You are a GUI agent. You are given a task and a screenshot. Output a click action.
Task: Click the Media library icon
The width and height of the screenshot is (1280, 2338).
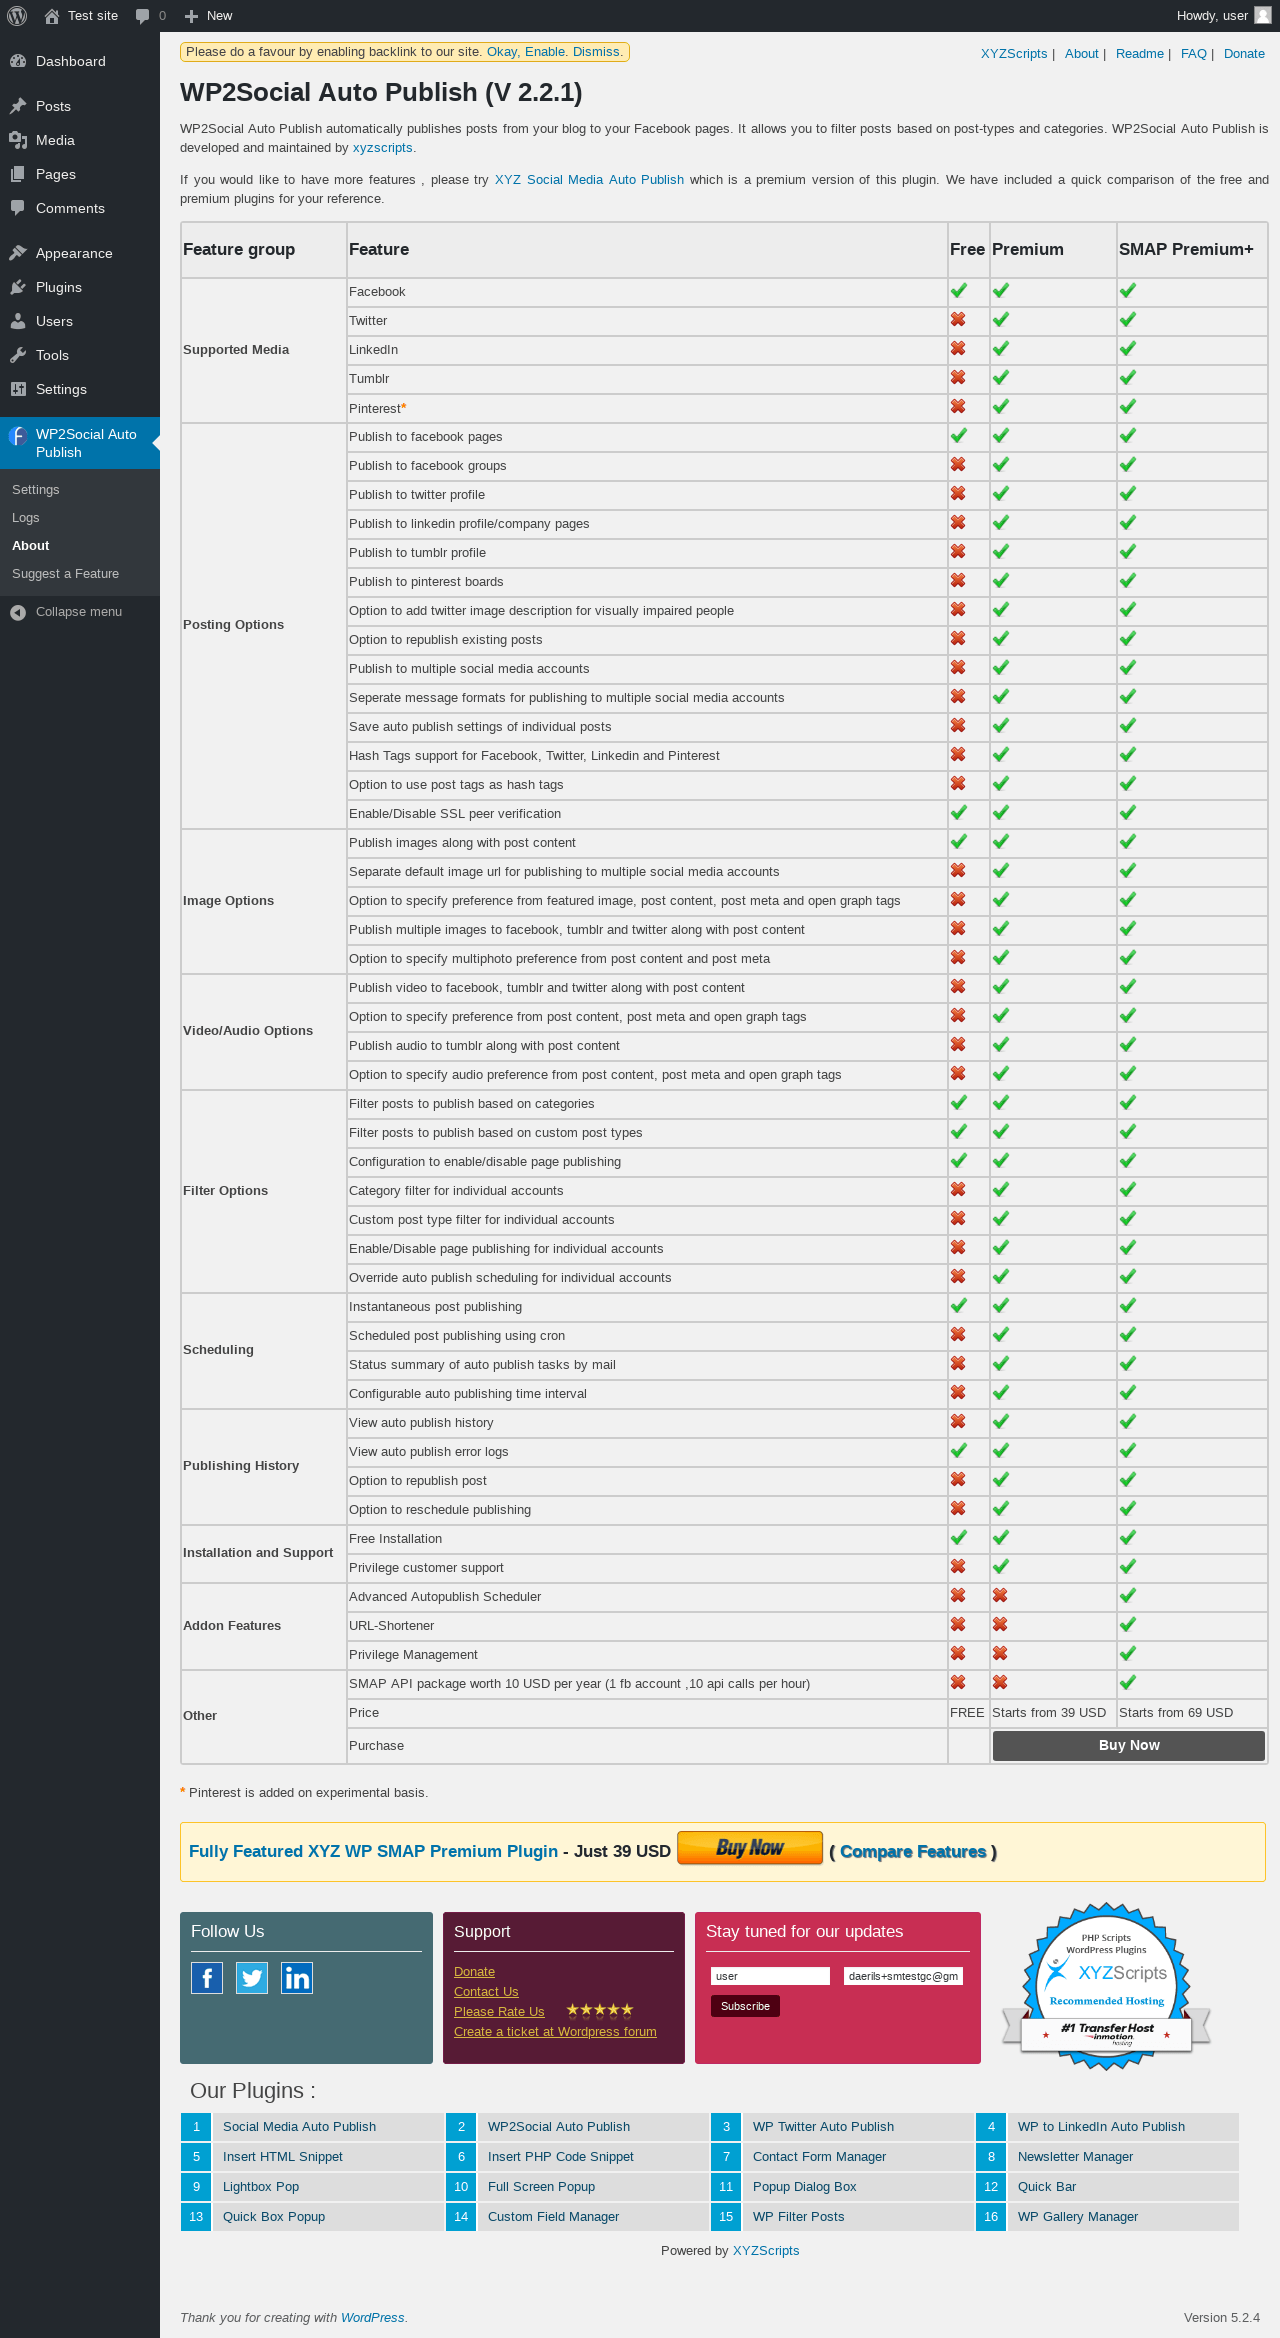click(18, 140)
